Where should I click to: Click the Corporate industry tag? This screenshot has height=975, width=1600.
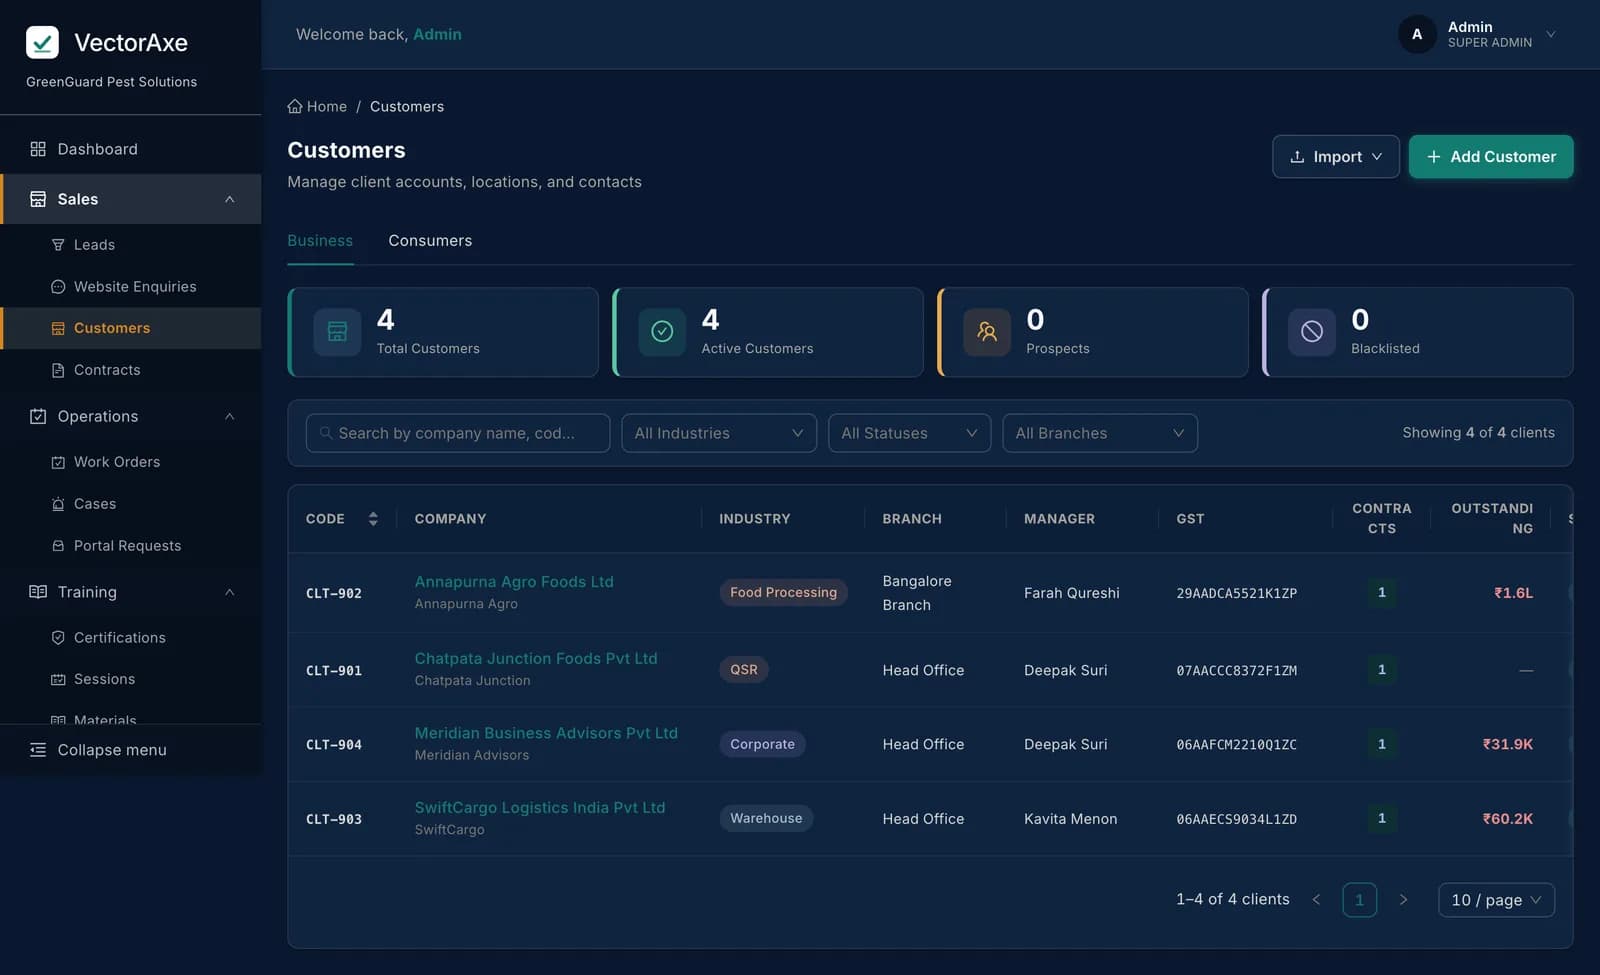point(762,744)
